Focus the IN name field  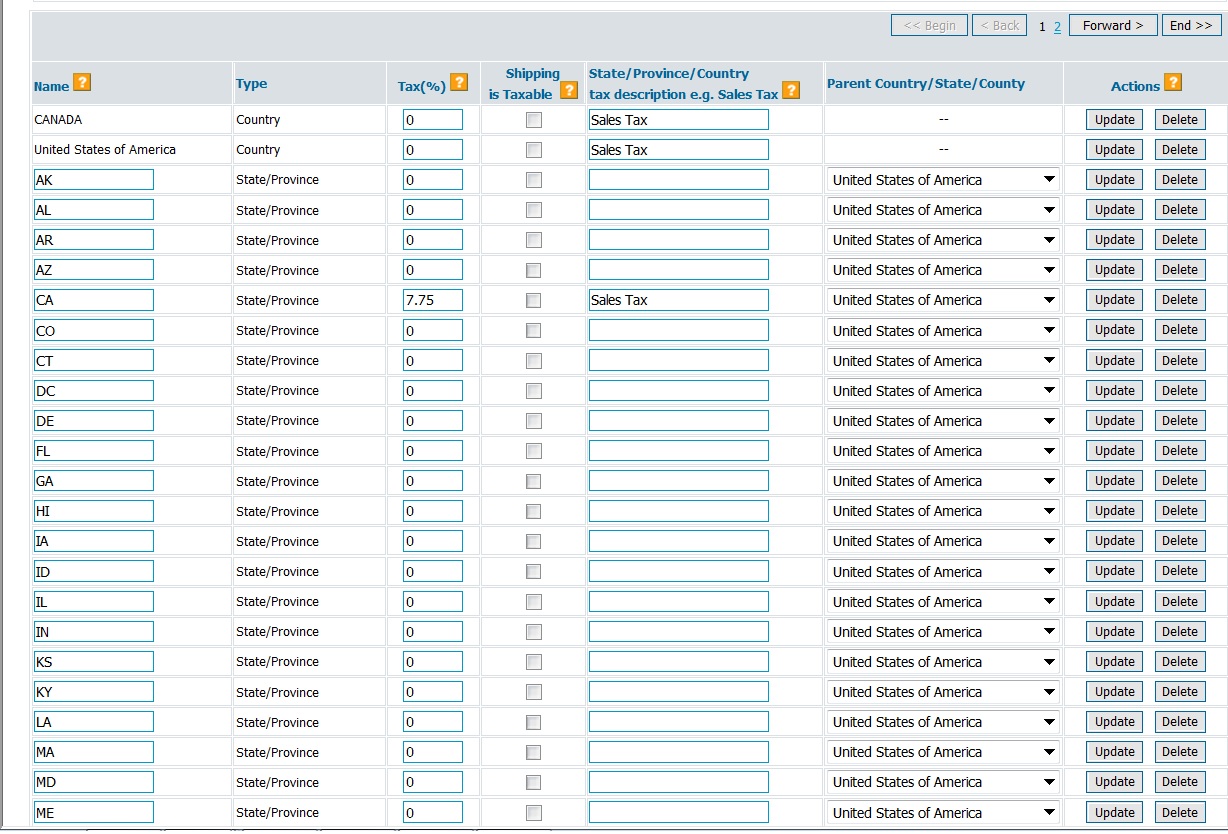(x=93, y=632)
